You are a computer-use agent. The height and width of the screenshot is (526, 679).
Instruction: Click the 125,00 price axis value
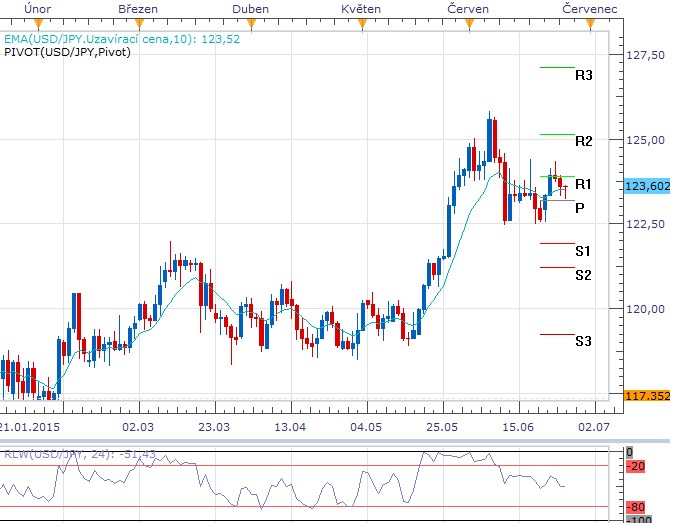645,140
